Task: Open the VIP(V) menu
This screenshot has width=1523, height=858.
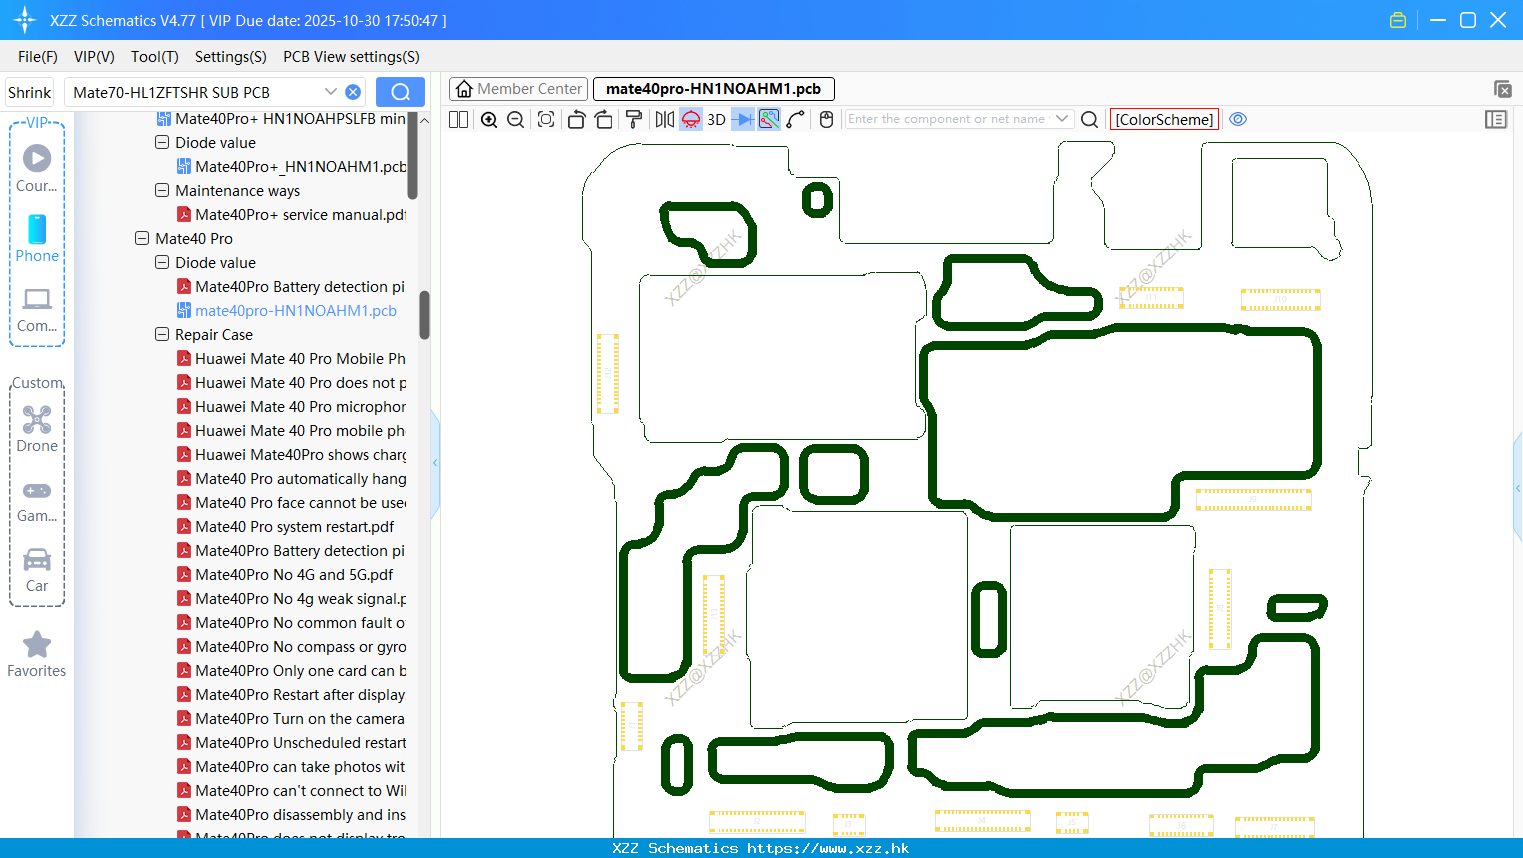Action: click(94, 57)
